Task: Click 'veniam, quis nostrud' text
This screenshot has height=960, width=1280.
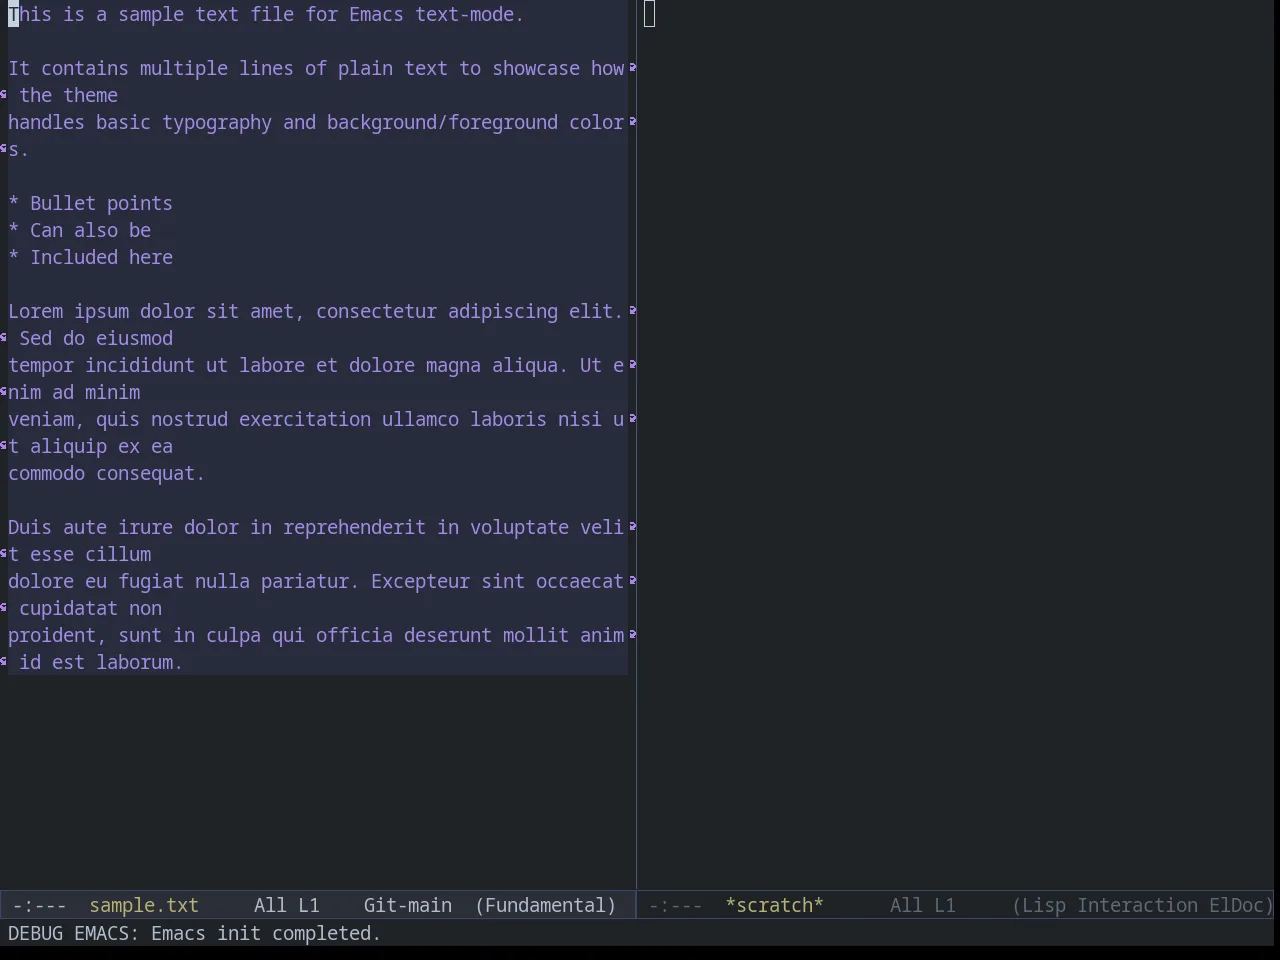Action: 118,419
